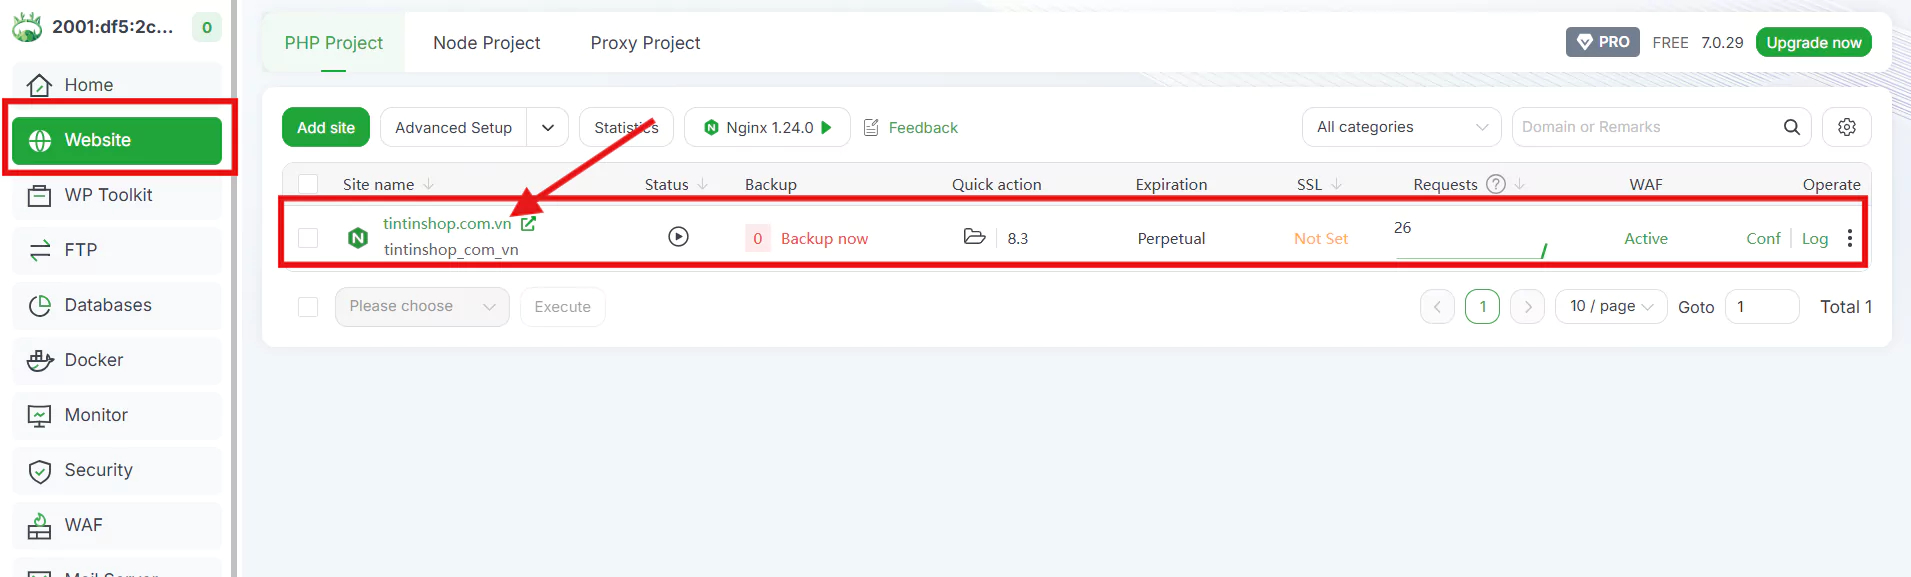The width and height of the screenshot is (1911, 577).
Task: Open table settings gear icon
Action: click(1846, 127)
